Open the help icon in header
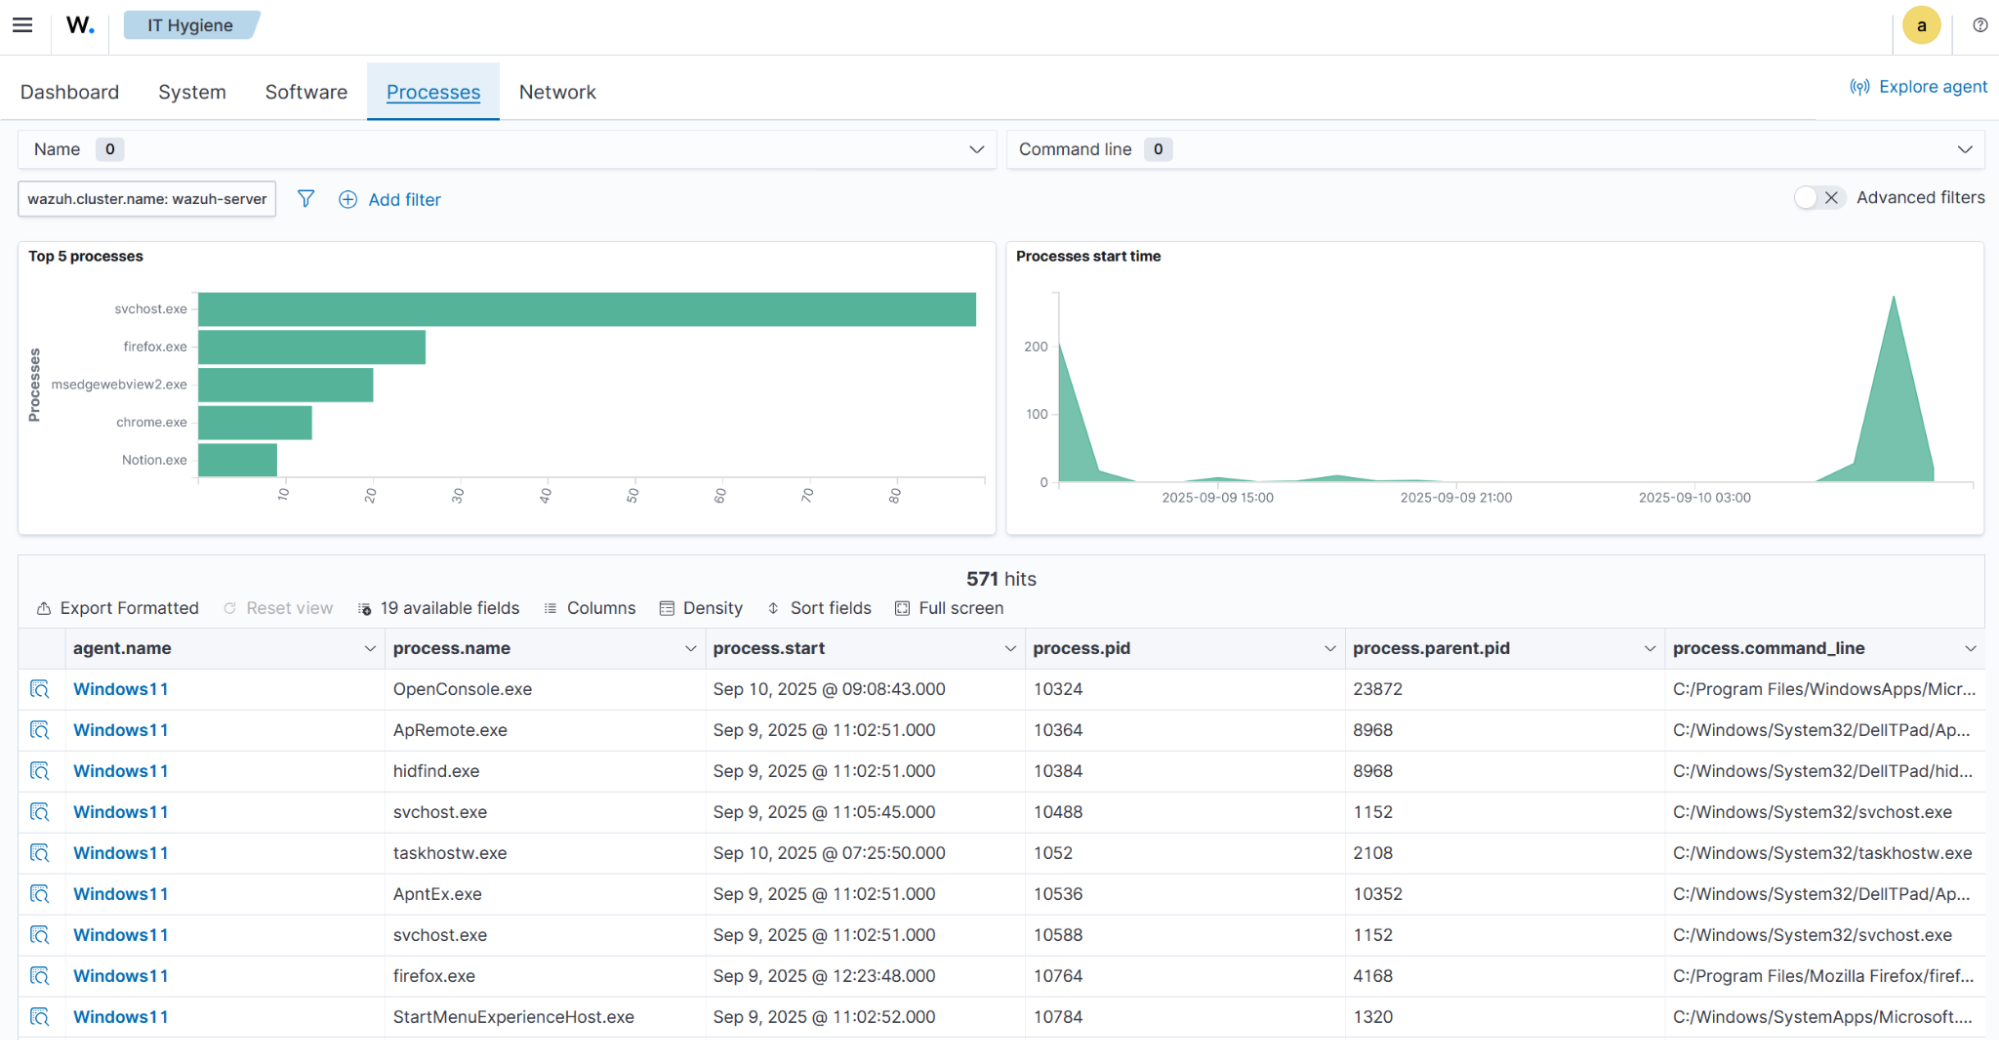Viewport: 1999px width, 1040px height. point(1979,25)
